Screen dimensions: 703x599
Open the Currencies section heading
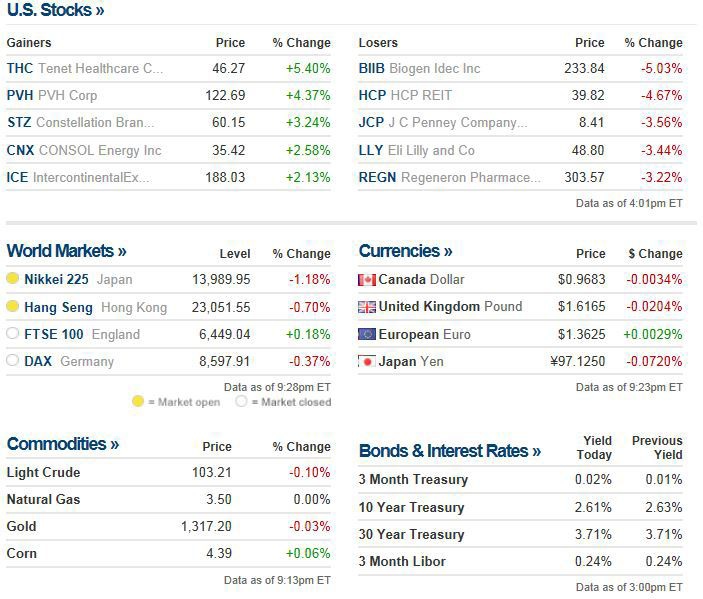coord(405,251)
